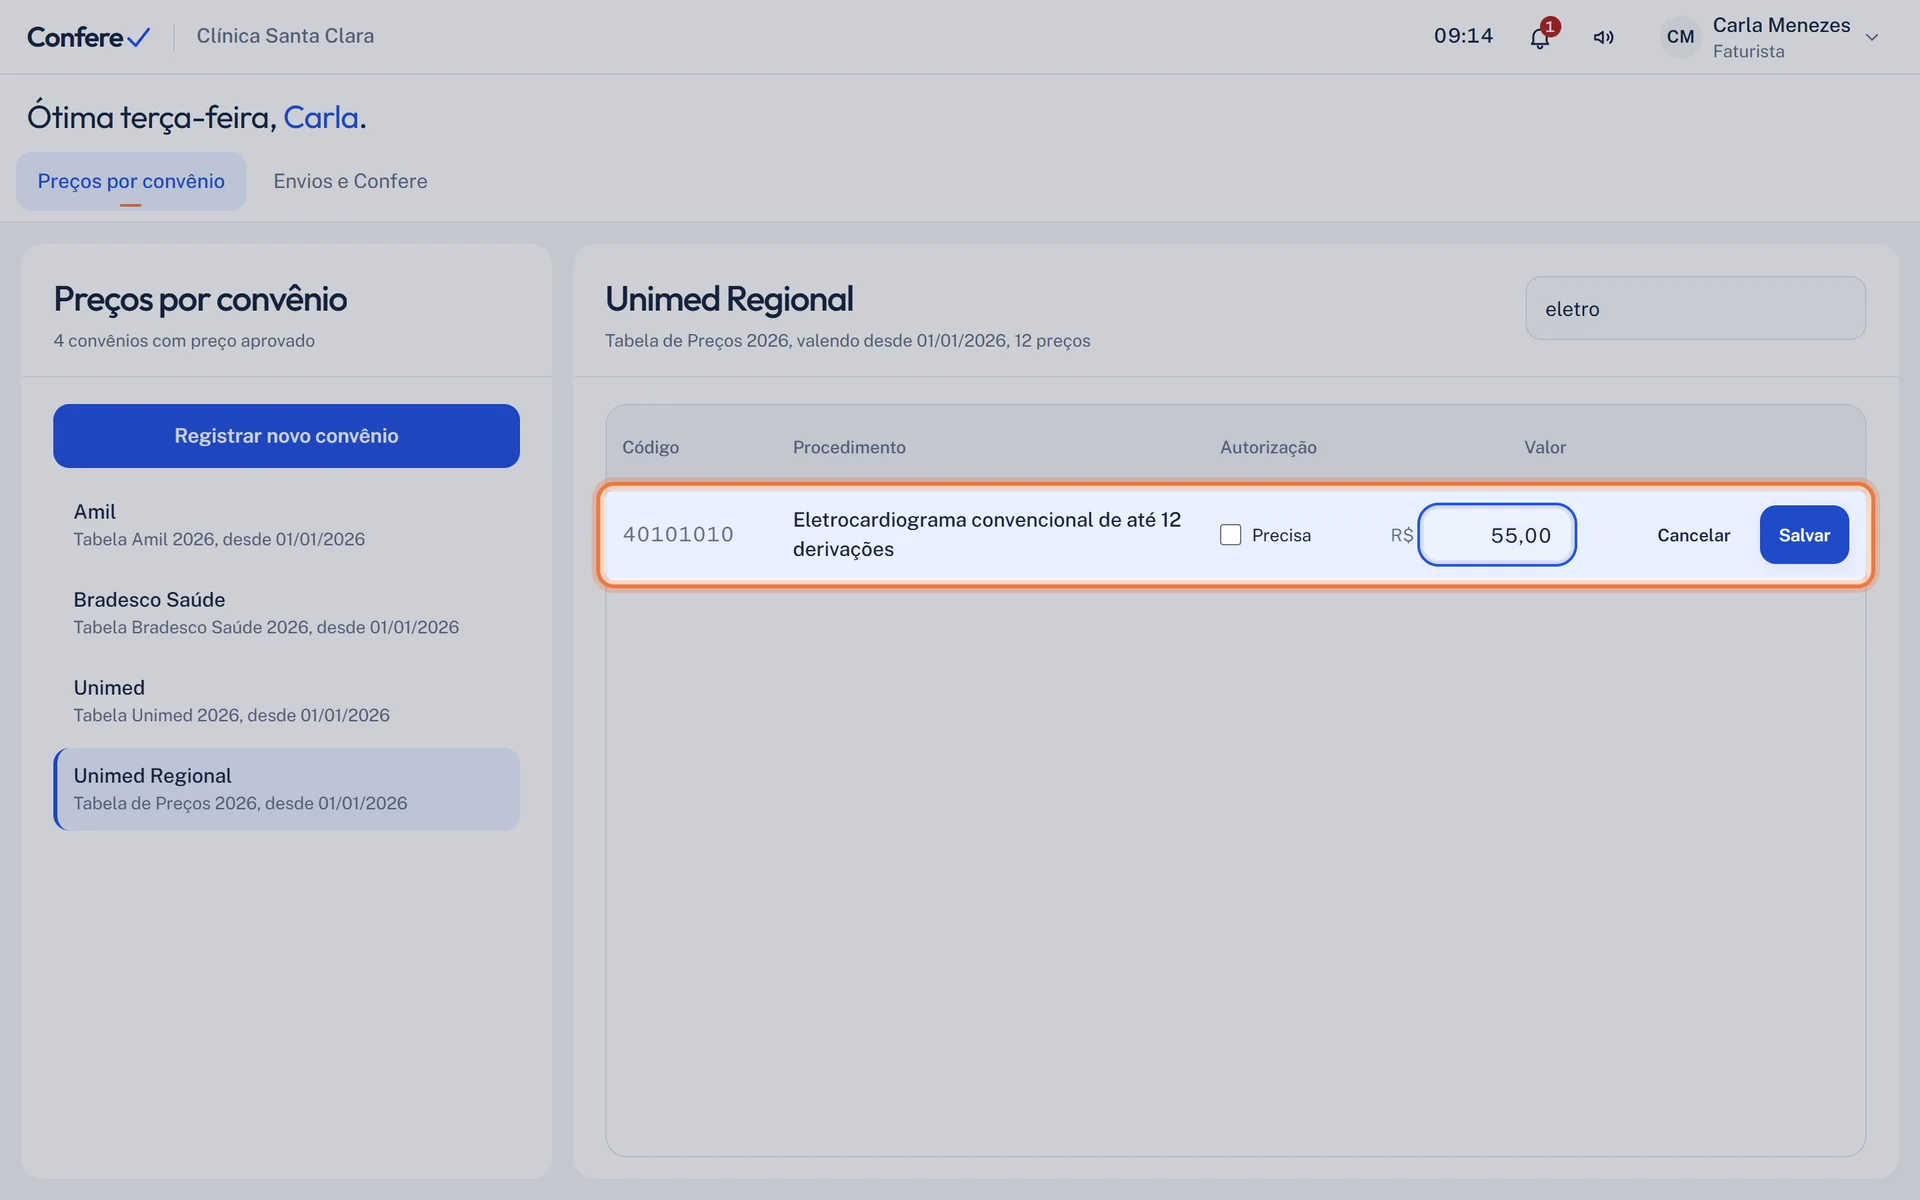
Task: Select the Bradesco Saúde convênio
Action: click(286, 613)
